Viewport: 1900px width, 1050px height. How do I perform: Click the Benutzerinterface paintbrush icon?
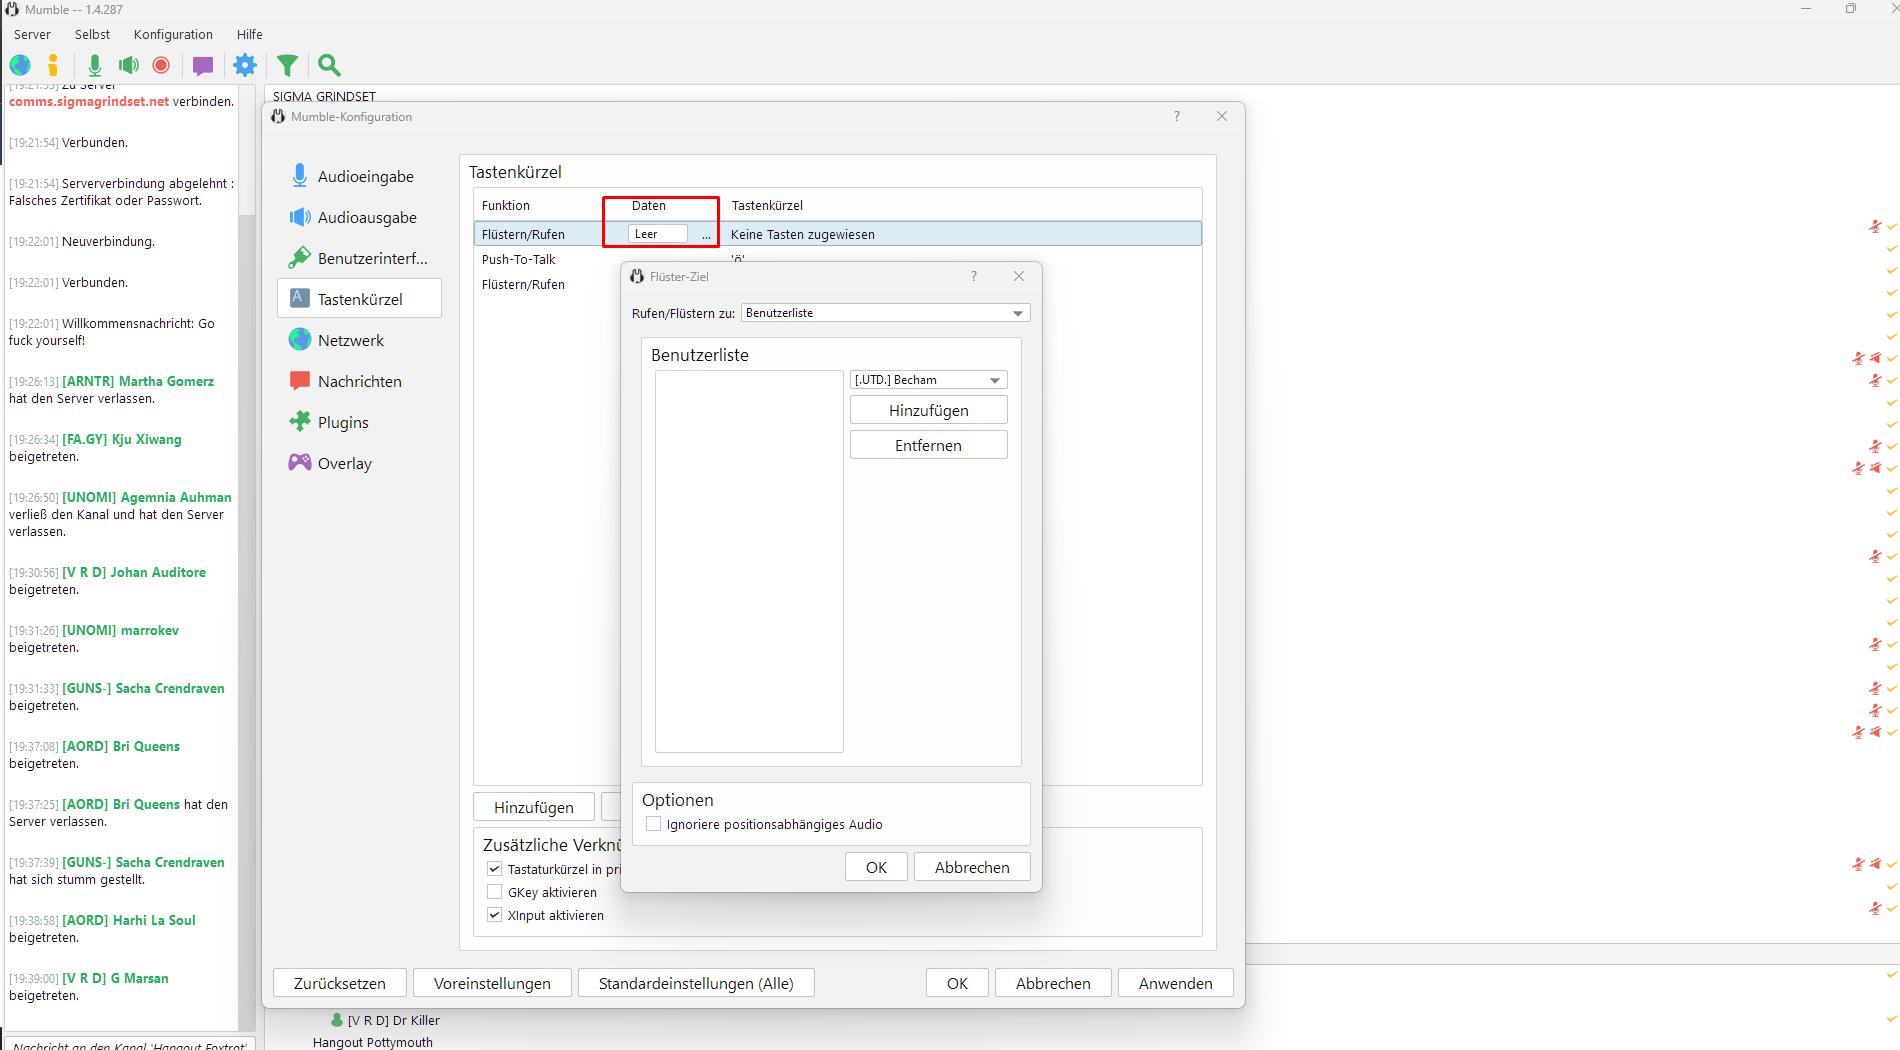pos(299,258)
